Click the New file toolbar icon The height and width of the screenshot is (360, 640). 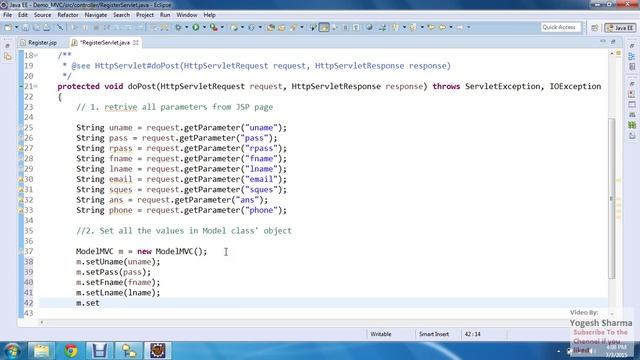tap(7, 27)
